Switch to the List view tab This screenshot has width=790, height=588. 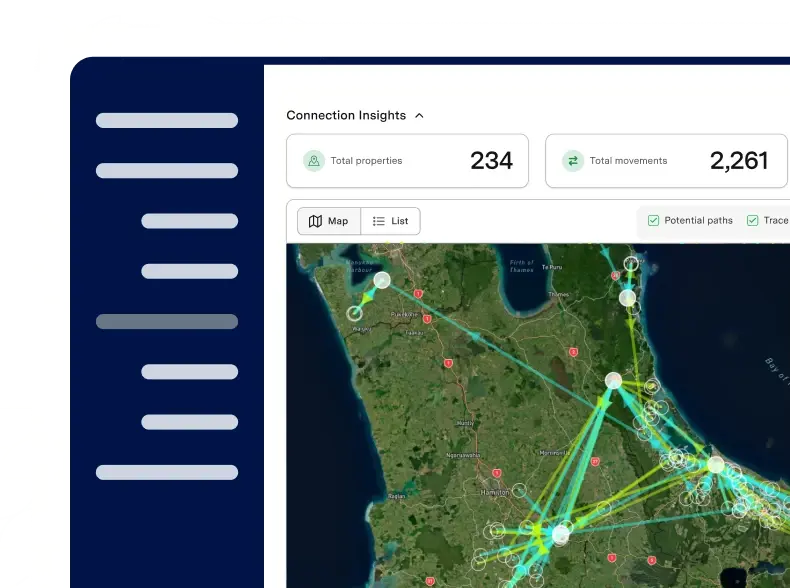[x=390, y=221]
